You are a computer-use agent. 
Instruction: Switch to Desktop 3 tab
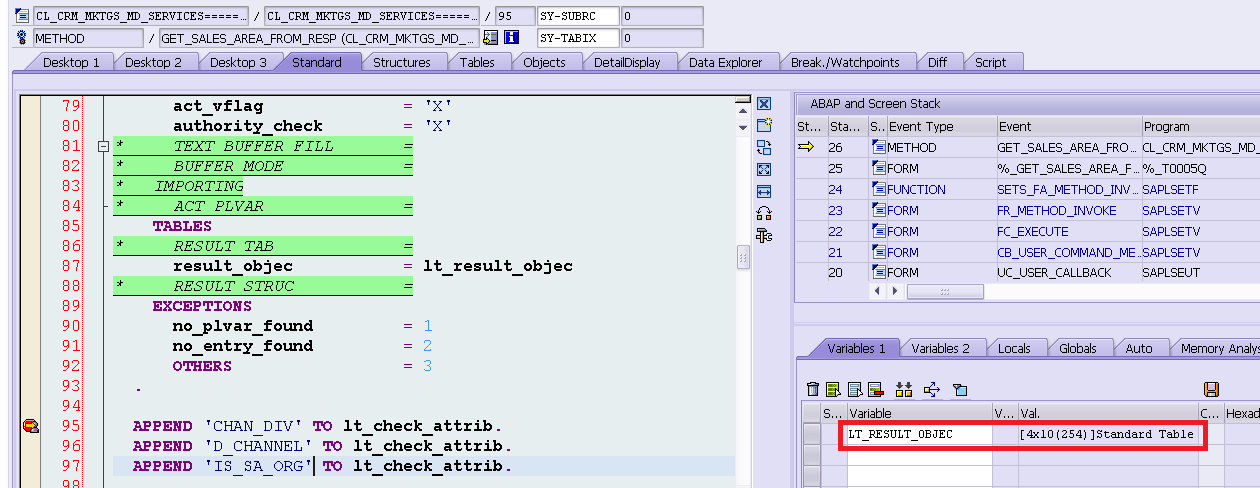pos(238,62)
